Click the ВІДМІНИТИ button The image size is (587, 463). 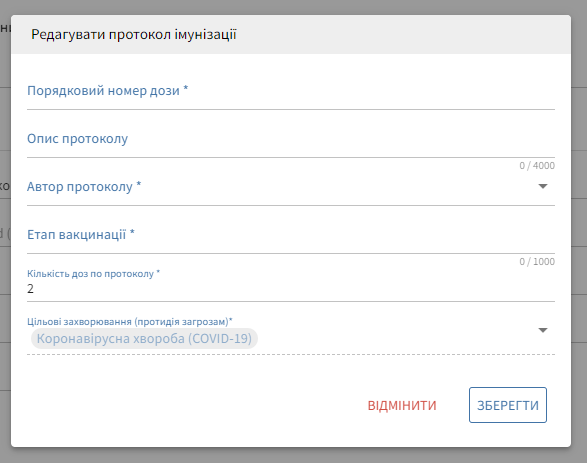402,405
